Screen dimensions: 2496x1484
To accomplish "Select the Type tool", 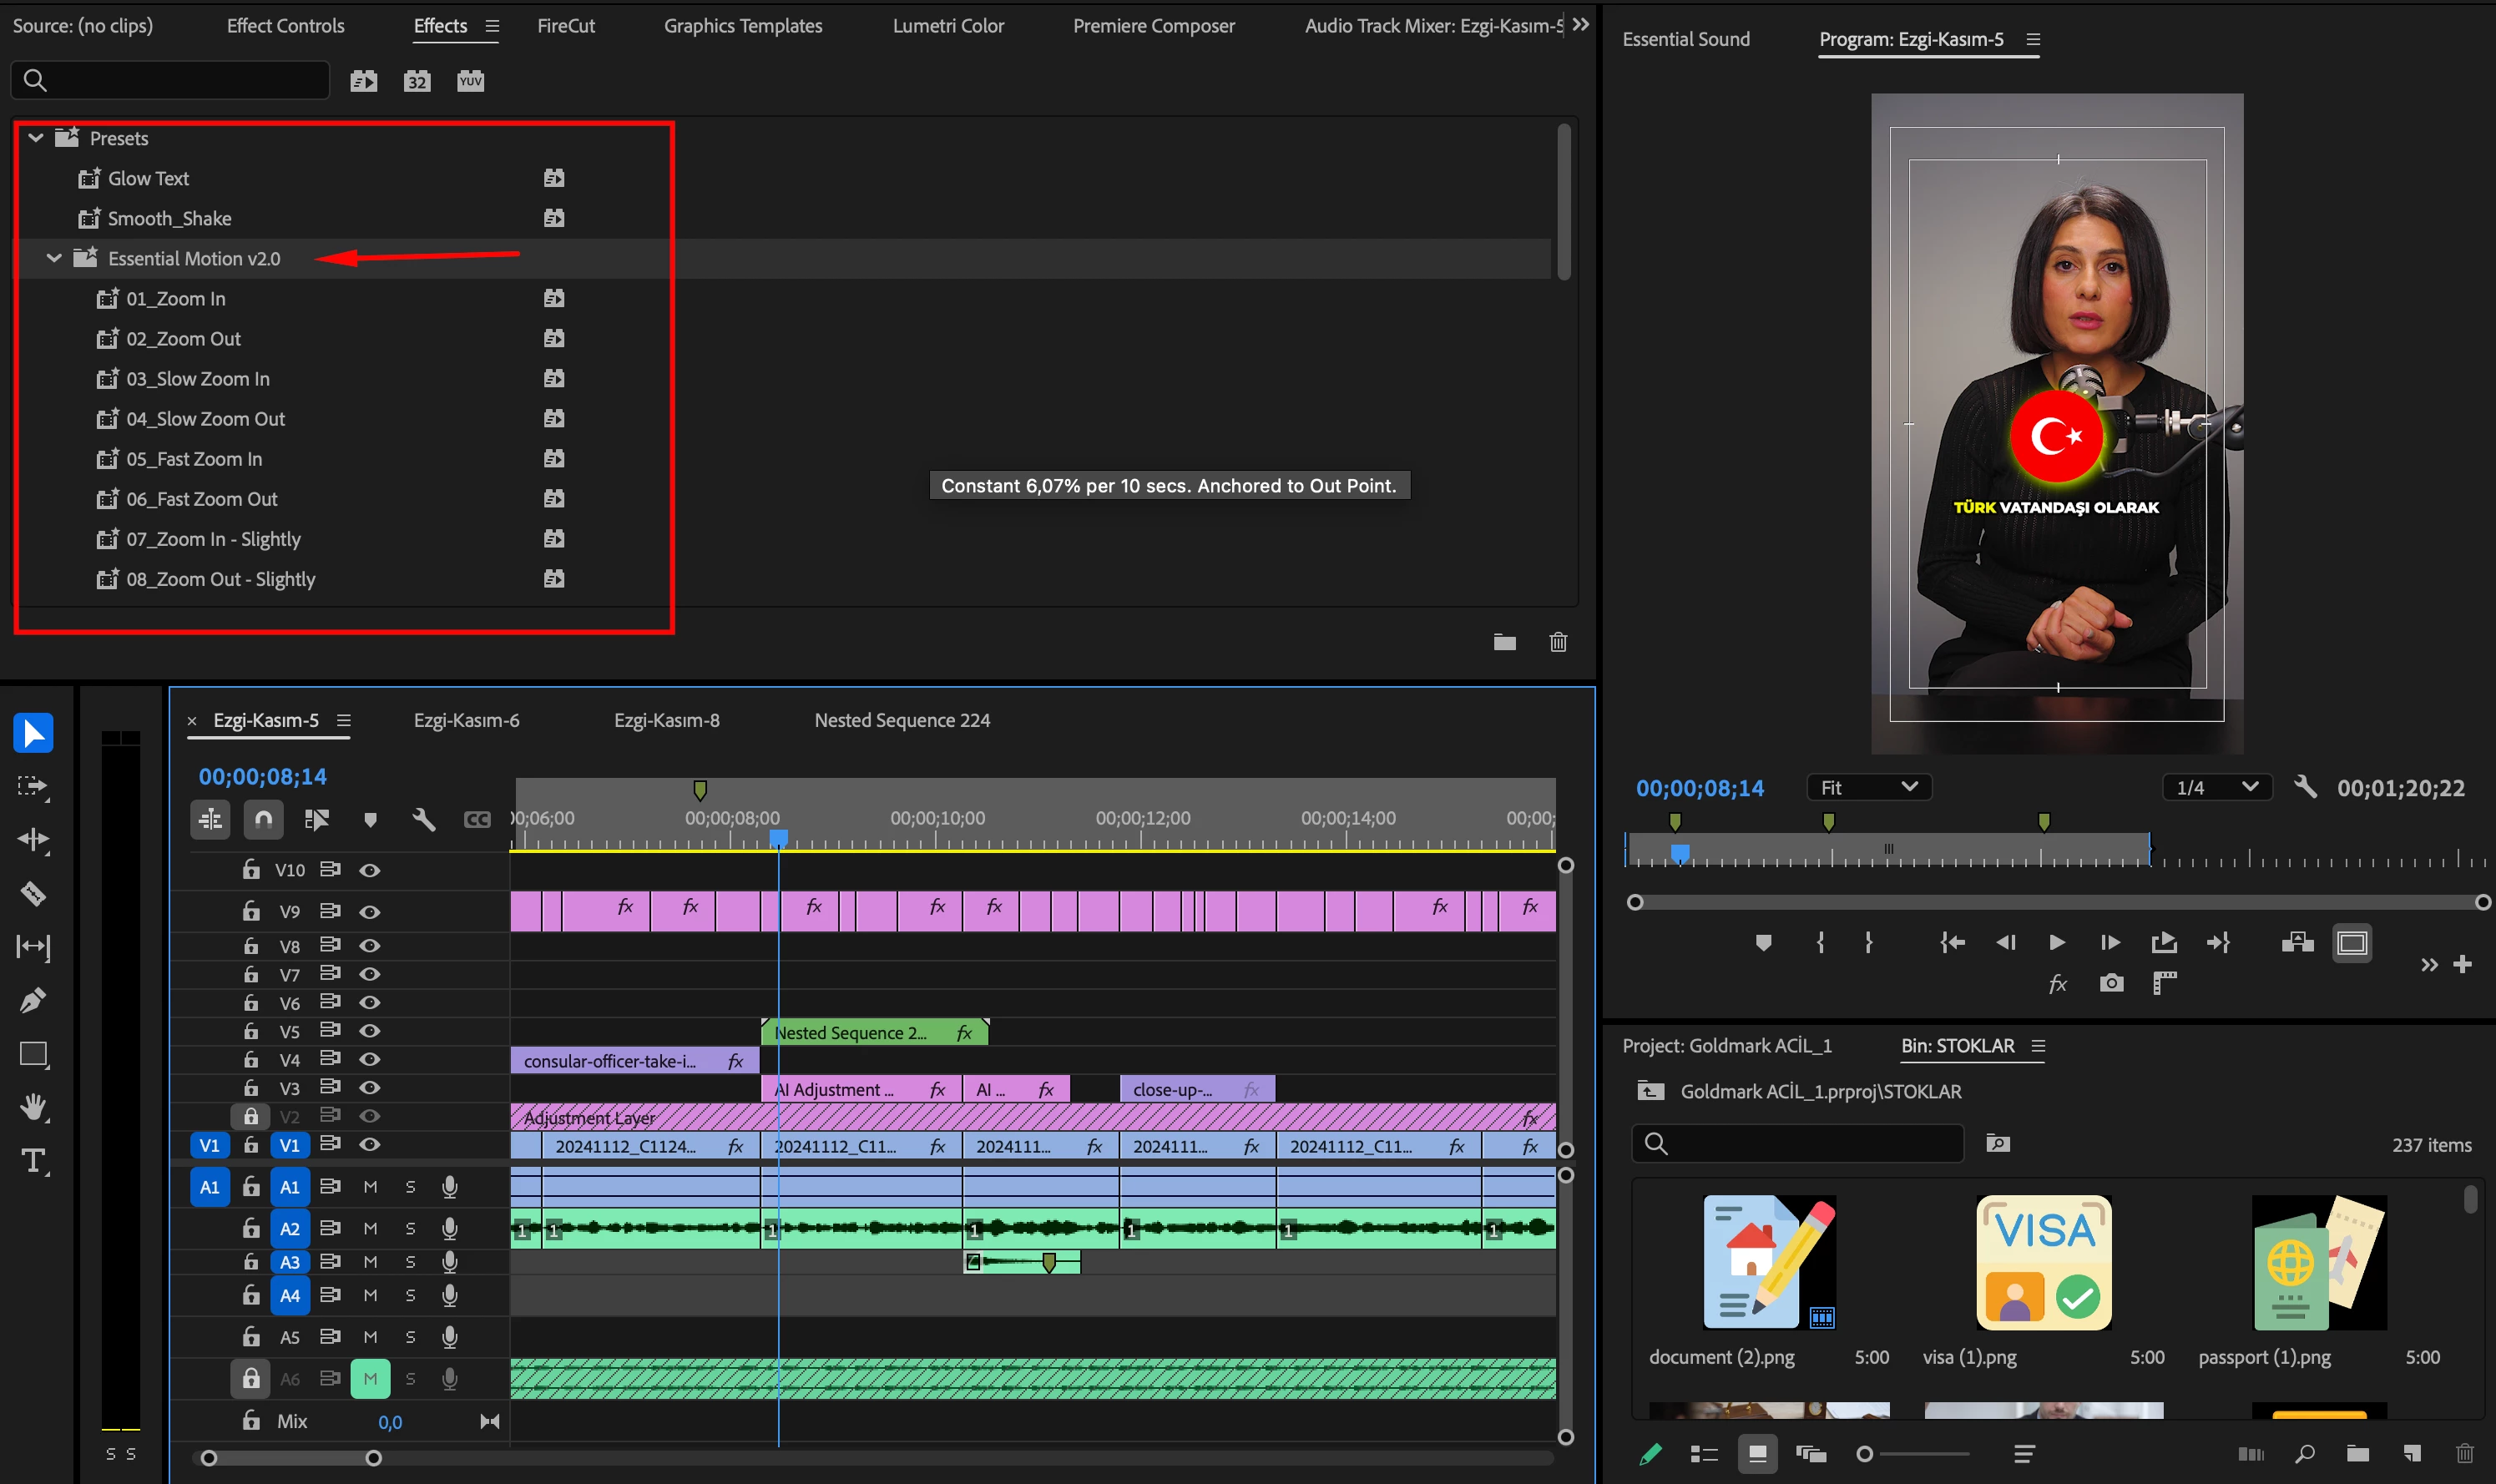I will pos(33,1161).
